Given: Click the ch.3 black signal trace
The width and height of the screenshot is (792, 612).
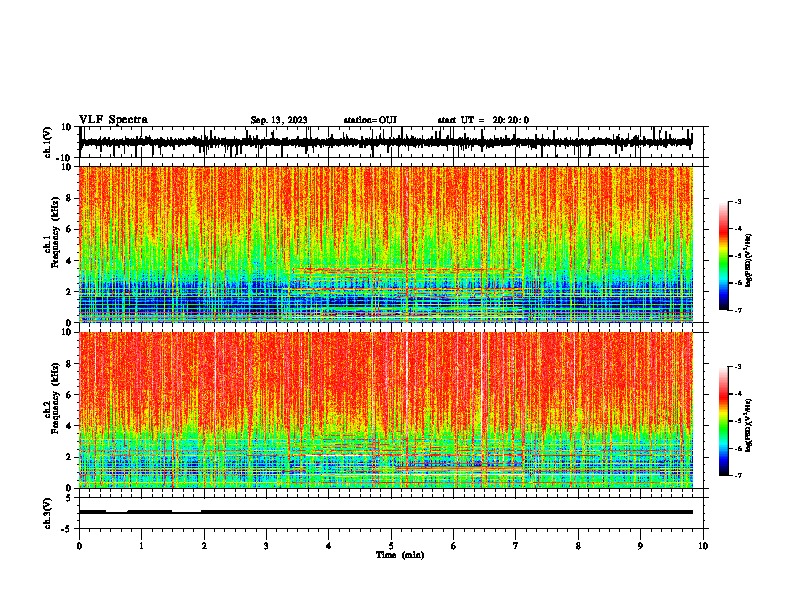Looking at the screenshot, I should (386, 512).
